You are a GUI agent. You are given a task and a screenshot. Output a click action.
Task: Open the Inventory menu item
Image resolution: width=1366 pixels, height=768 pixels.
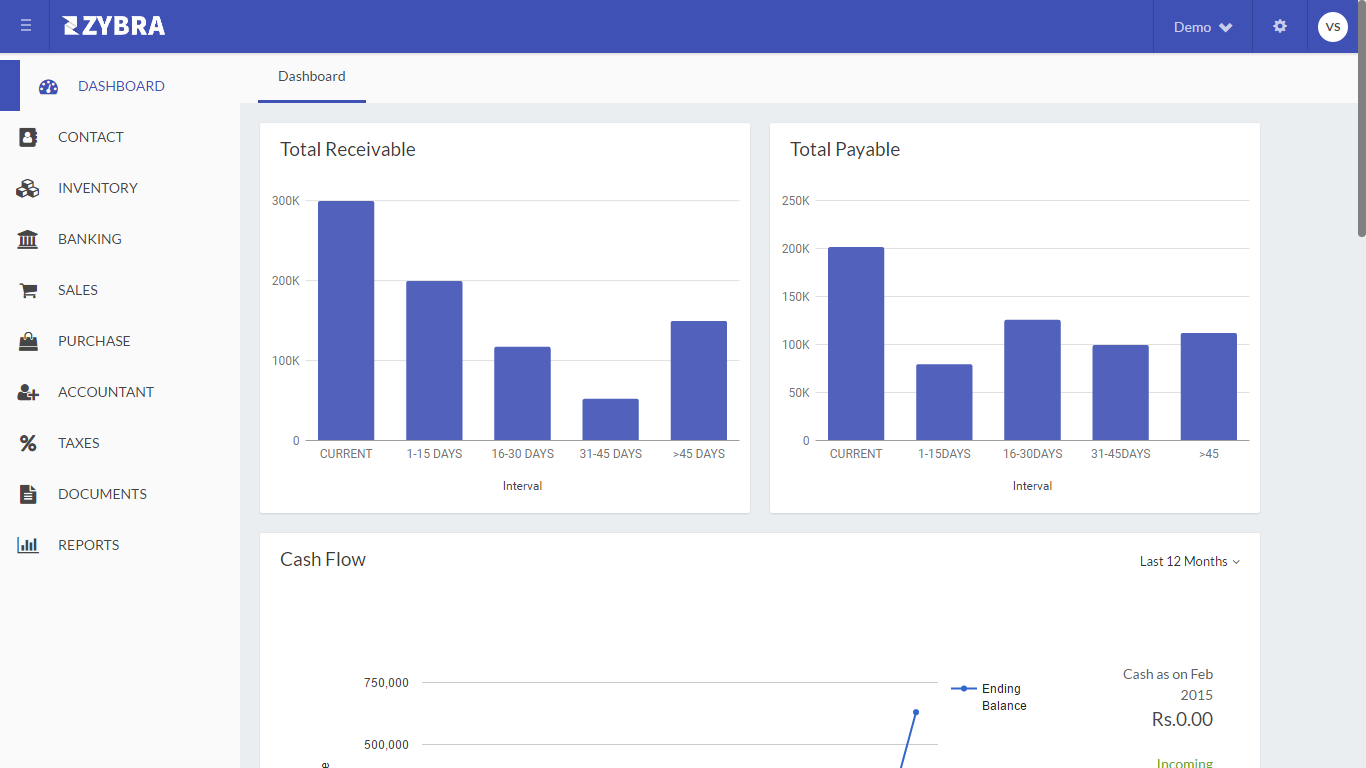[x=98, y=188]
